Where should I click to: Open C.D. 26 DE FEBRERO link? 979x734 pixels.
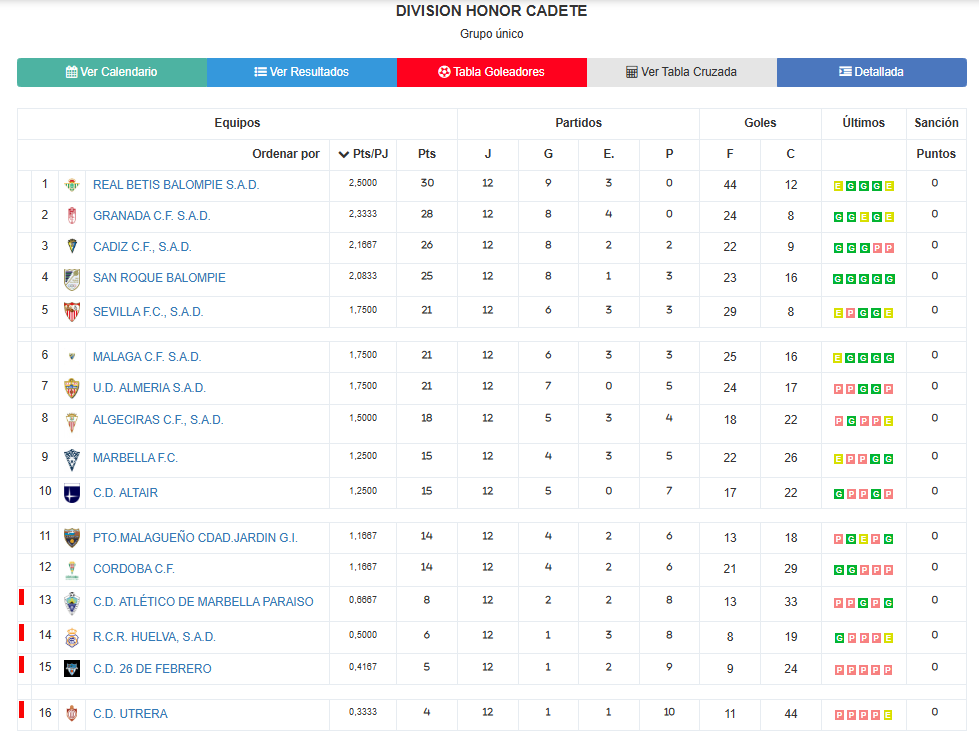pos(152,668)
